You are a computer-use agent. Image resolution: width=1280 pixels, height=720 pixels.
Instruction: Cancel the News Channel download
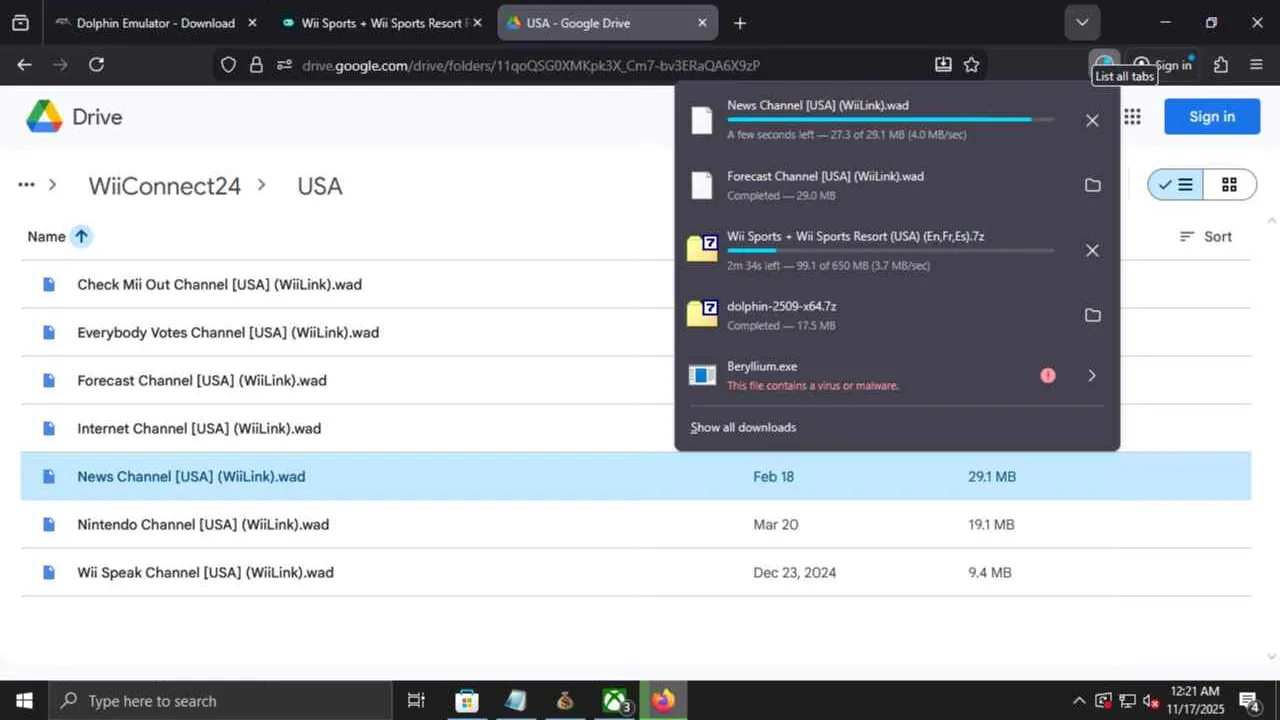1092,120
